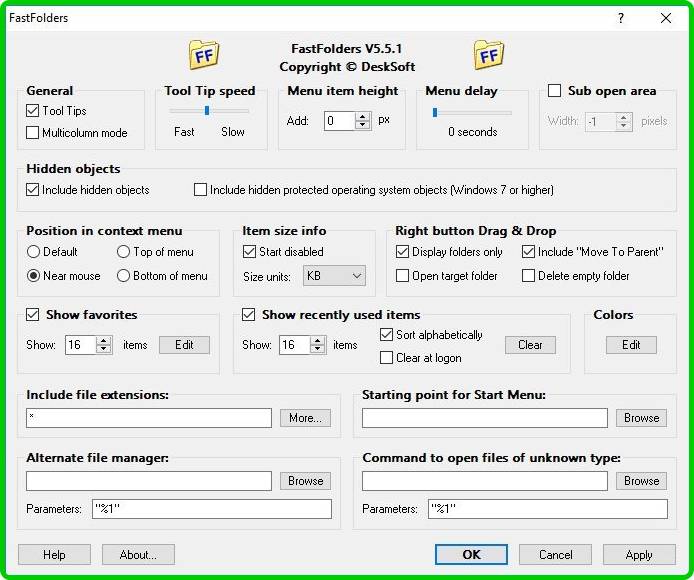Decrease favorites Show items count
This screenshot has height=580, width=694.
(x=104, y=349)
